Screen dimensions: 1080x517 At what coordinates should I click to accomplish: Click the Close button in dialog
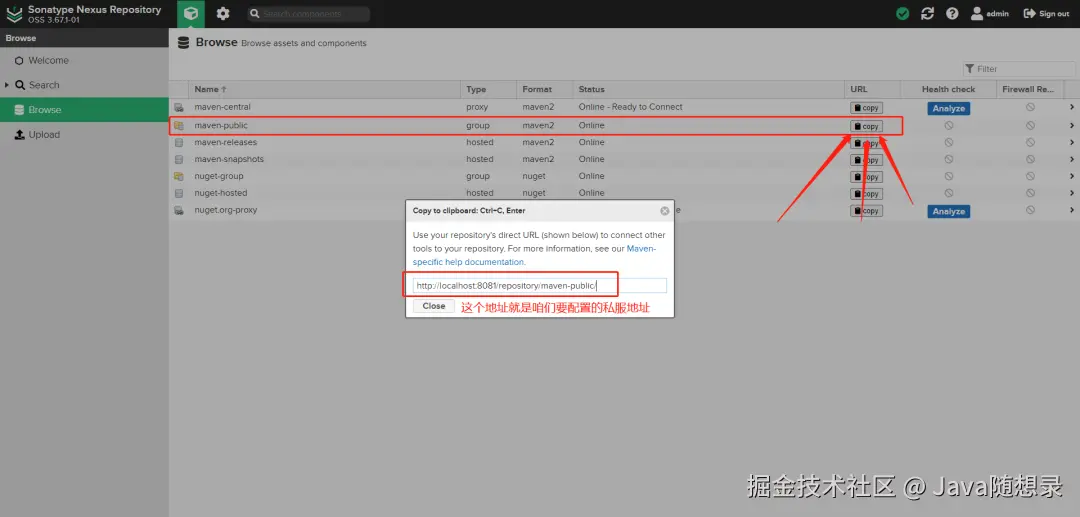click(434, 306)
